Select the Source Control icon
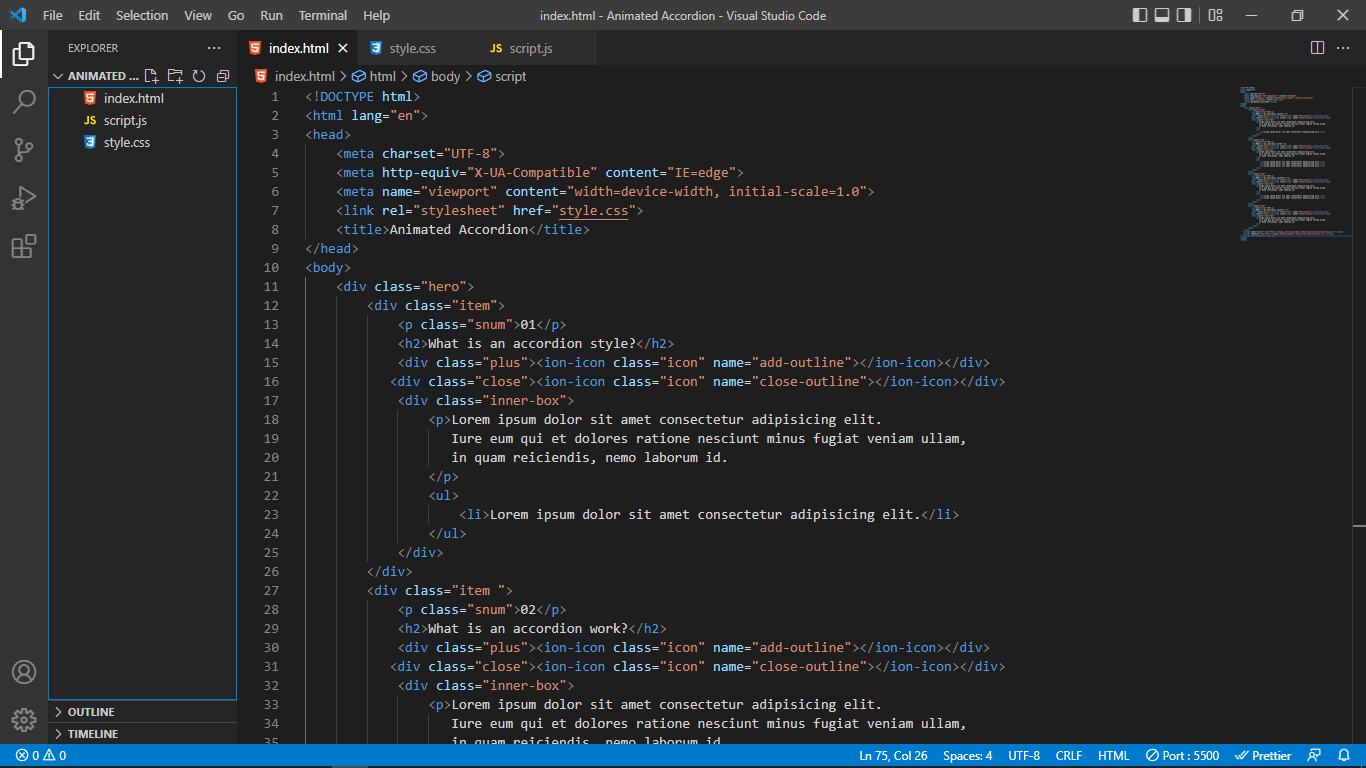Image resolution: width=1366 pixels, height=768 pixels. point(24,149)
